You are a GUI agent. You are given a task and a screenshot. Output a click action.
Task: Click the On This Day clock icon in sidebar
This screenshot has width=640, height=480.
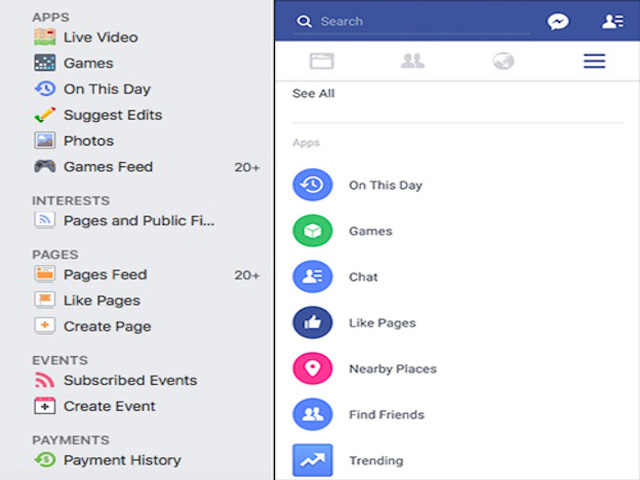point(45,89)
